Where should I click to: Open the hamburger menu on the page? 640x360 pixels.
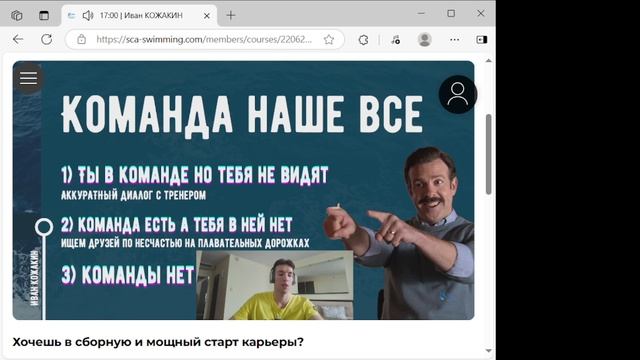[x=28, y=78]
